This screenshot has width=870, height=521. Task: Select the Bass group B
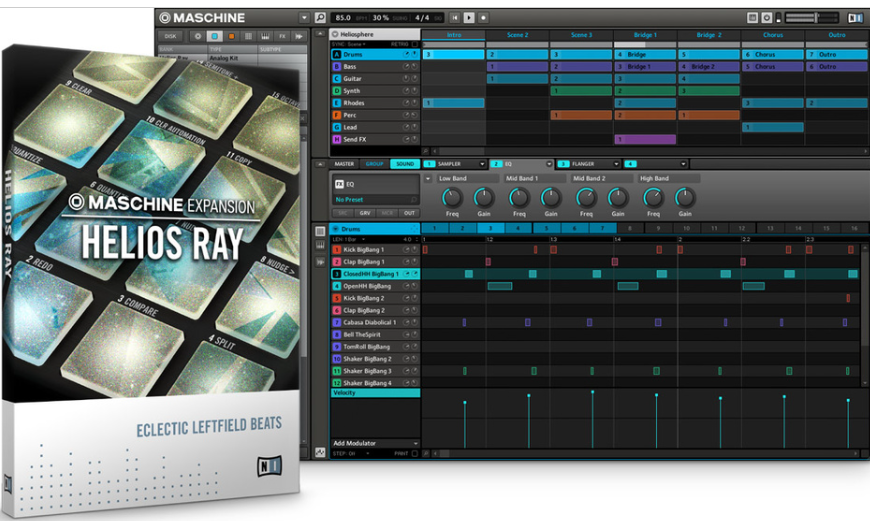tap(375, 67)
